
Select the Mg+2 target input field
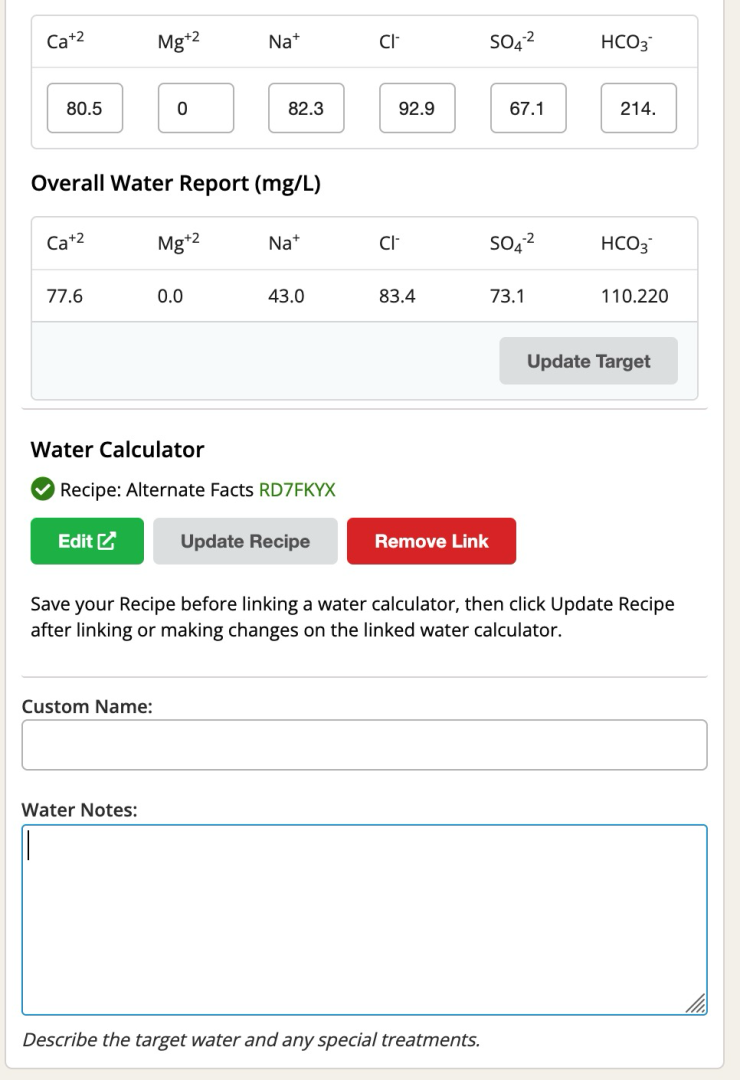[196, 108]
